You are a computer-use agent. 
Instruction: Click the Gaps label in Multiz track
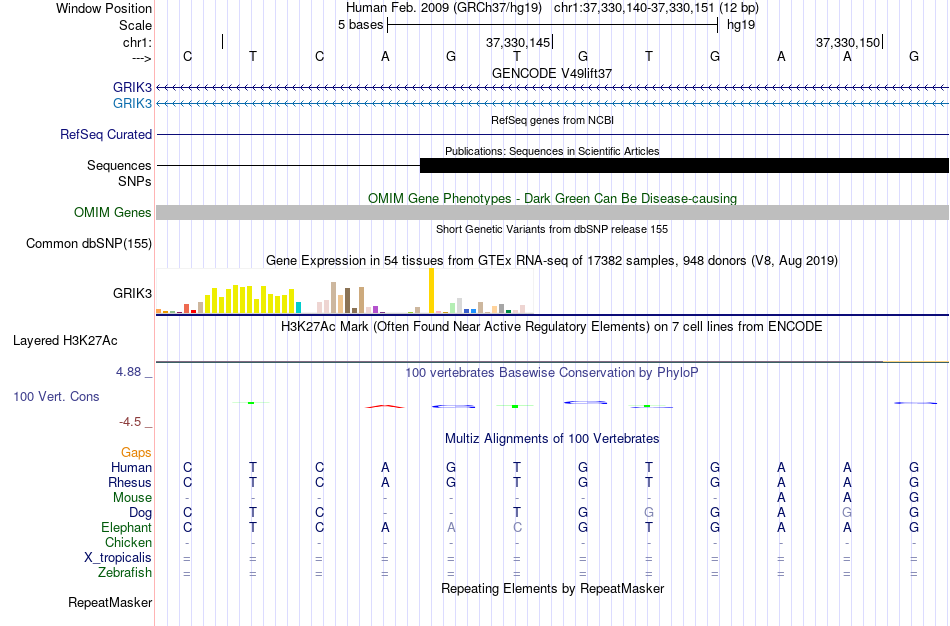(x=136, y=453)
